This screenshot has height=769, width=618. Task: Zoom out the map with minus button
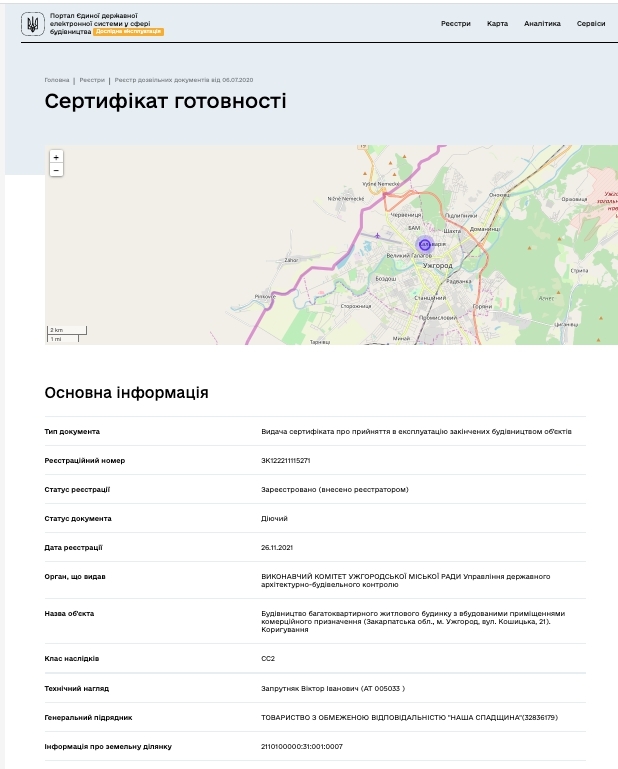[x=56, y=170]
